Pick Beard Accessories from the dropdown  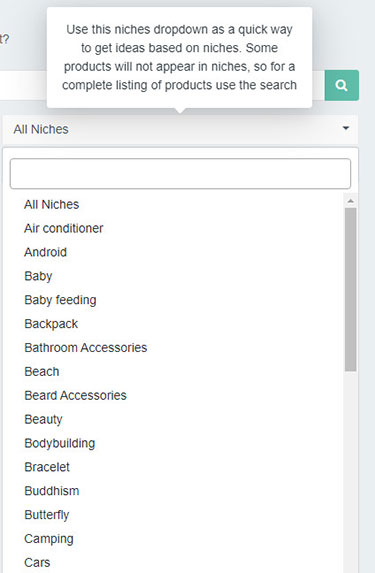coord(75,395)
